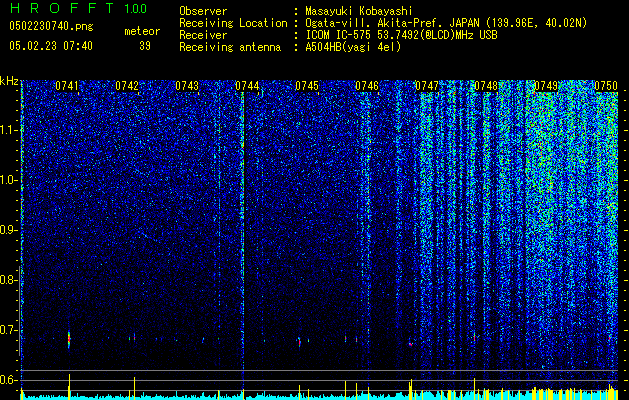This screenshot has height=400, width=629.
Task: Click the Receiving antenna label
Action: point(230,47)
